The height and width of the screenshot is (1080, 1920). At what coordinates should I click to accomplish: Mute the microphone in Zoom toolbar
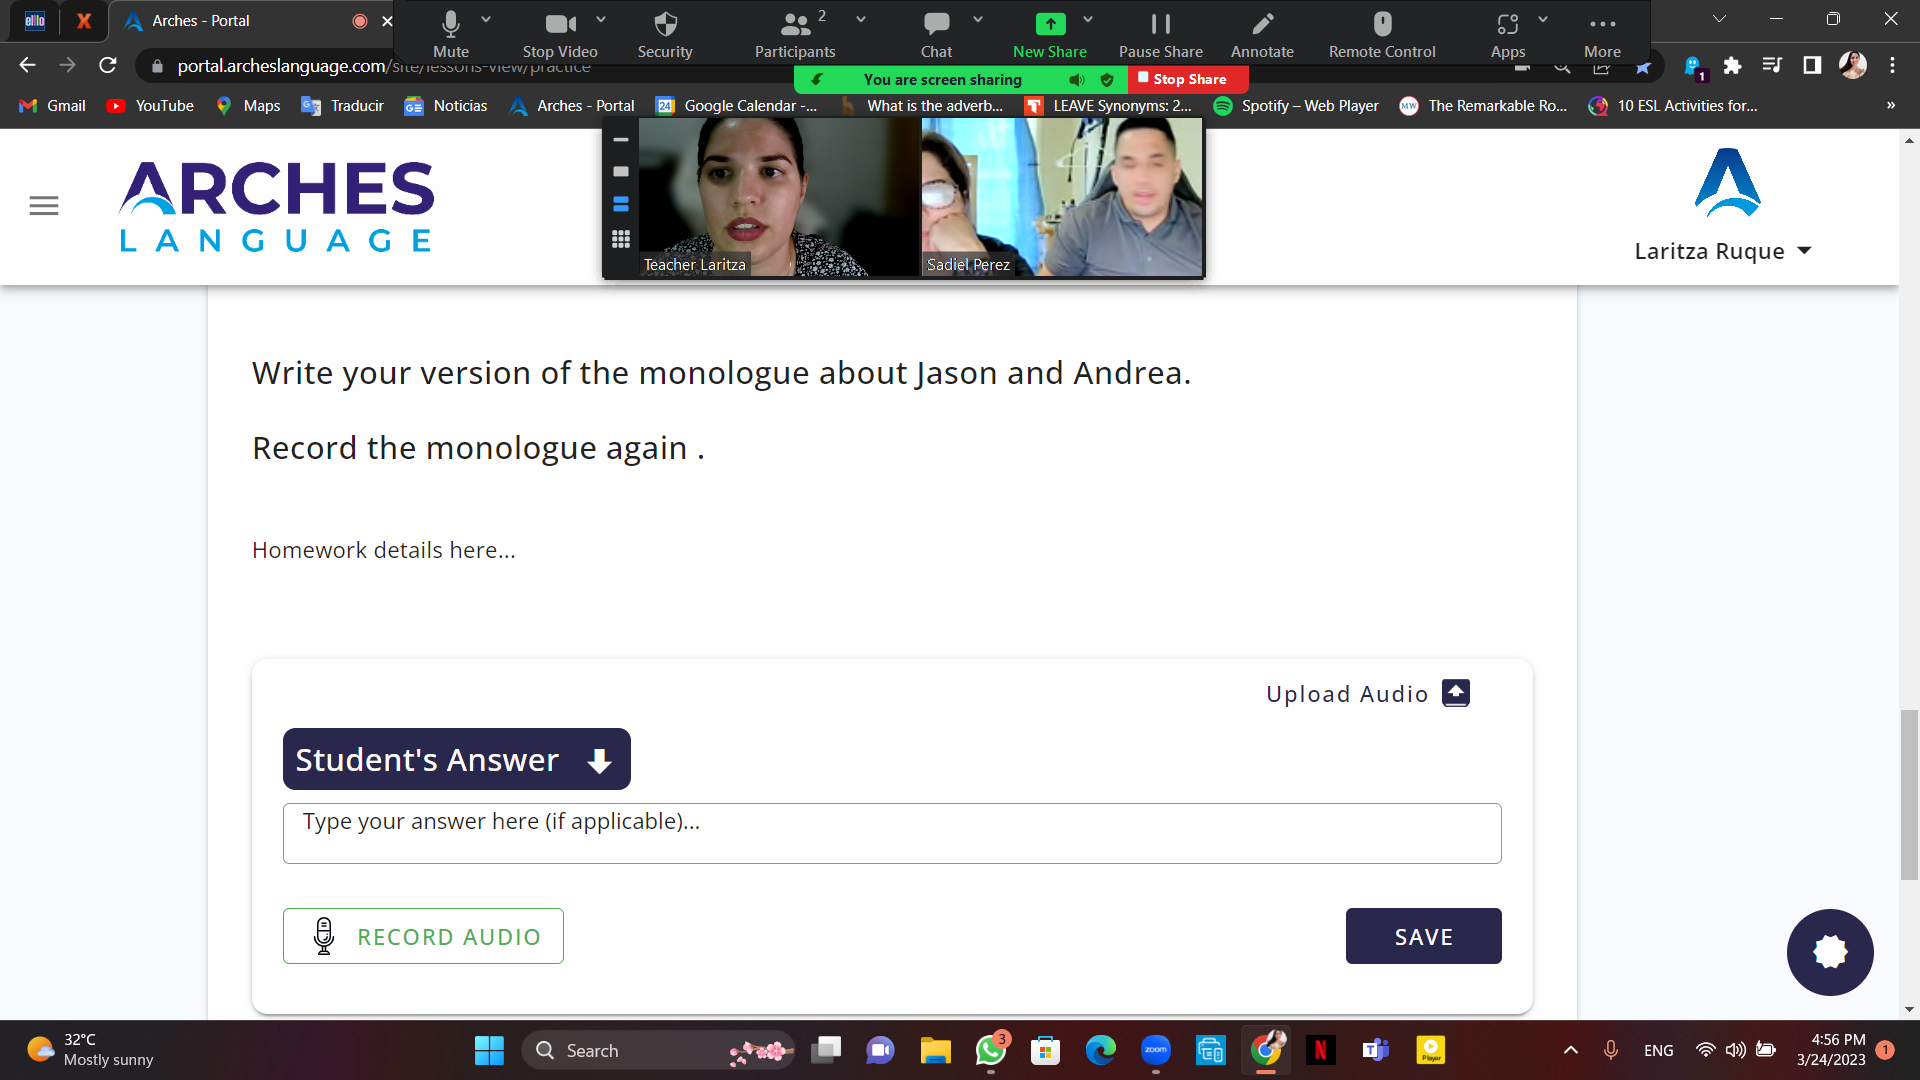pyautogui.click(x=451, y=34)
